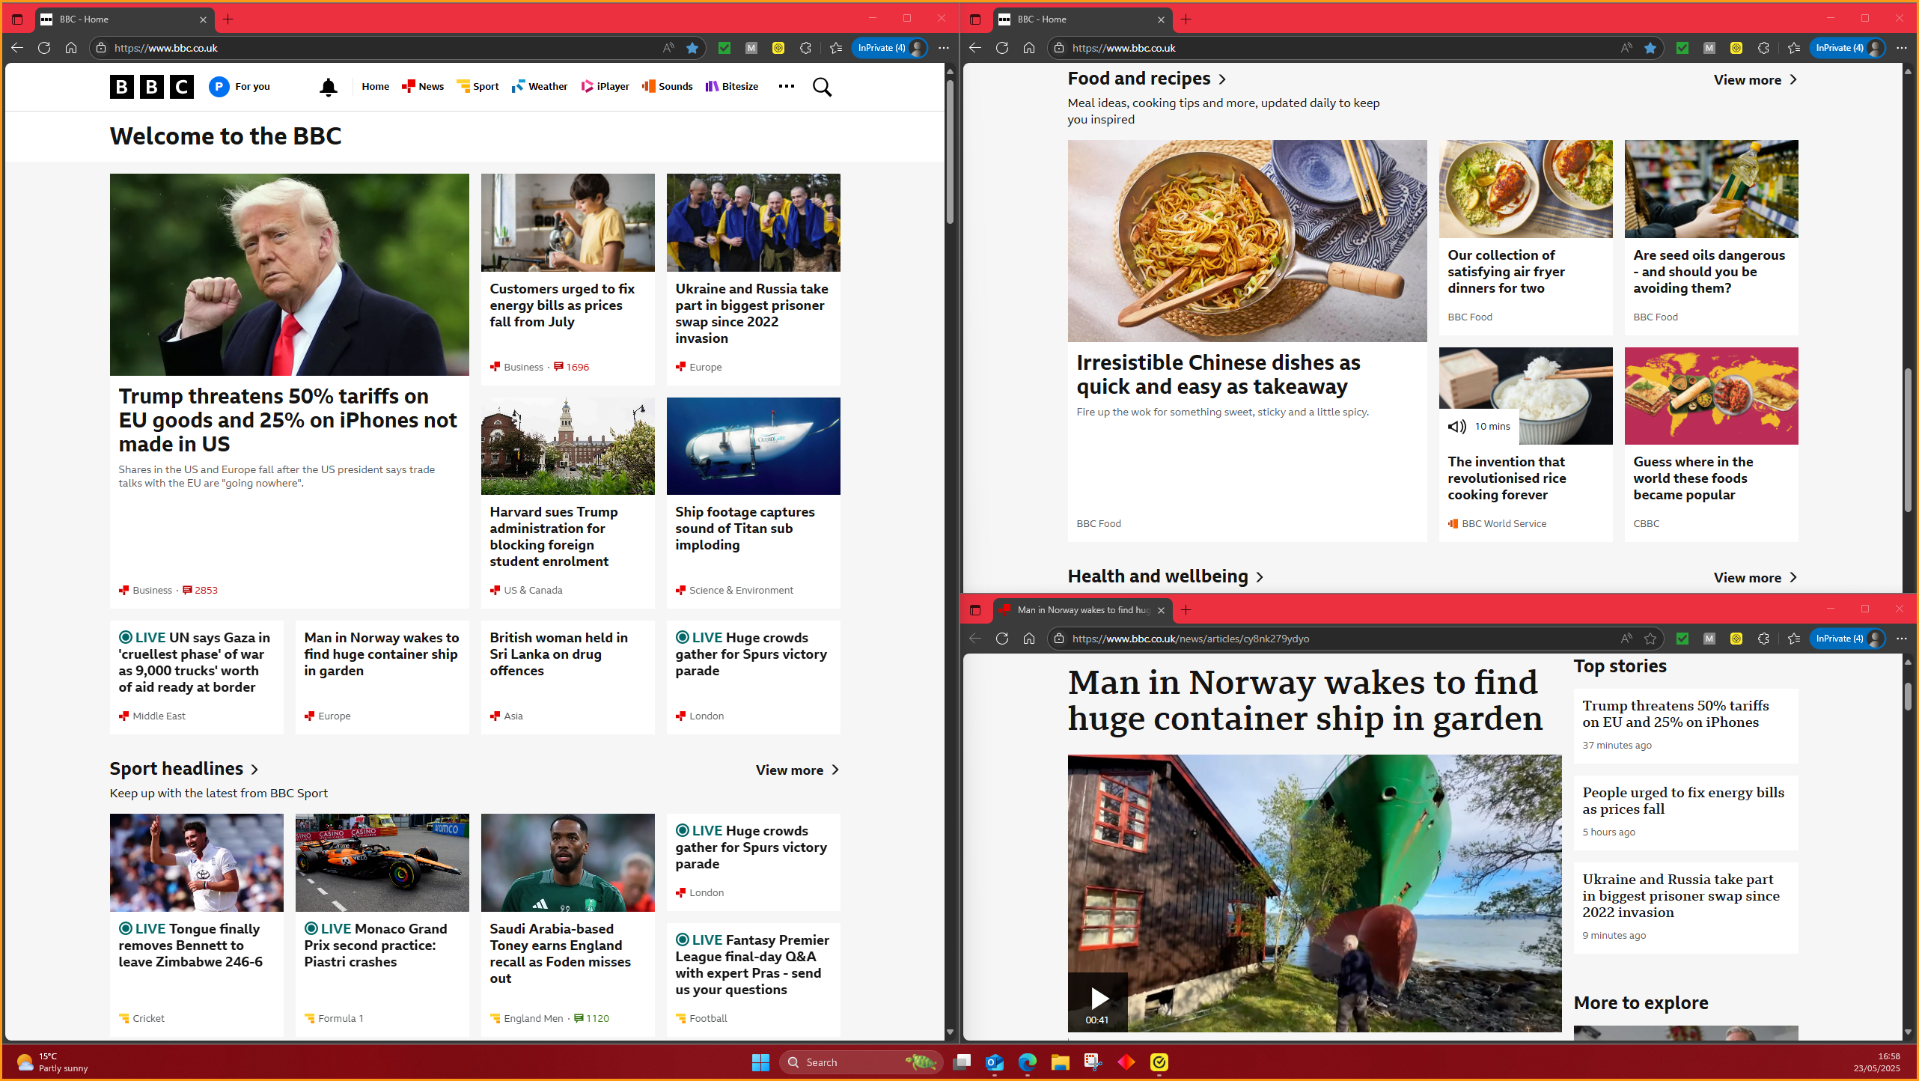This screenshot has height=1081, width=1919.
Task: Open People urged to fix energy bills top story
Action: click(1683, 801)
